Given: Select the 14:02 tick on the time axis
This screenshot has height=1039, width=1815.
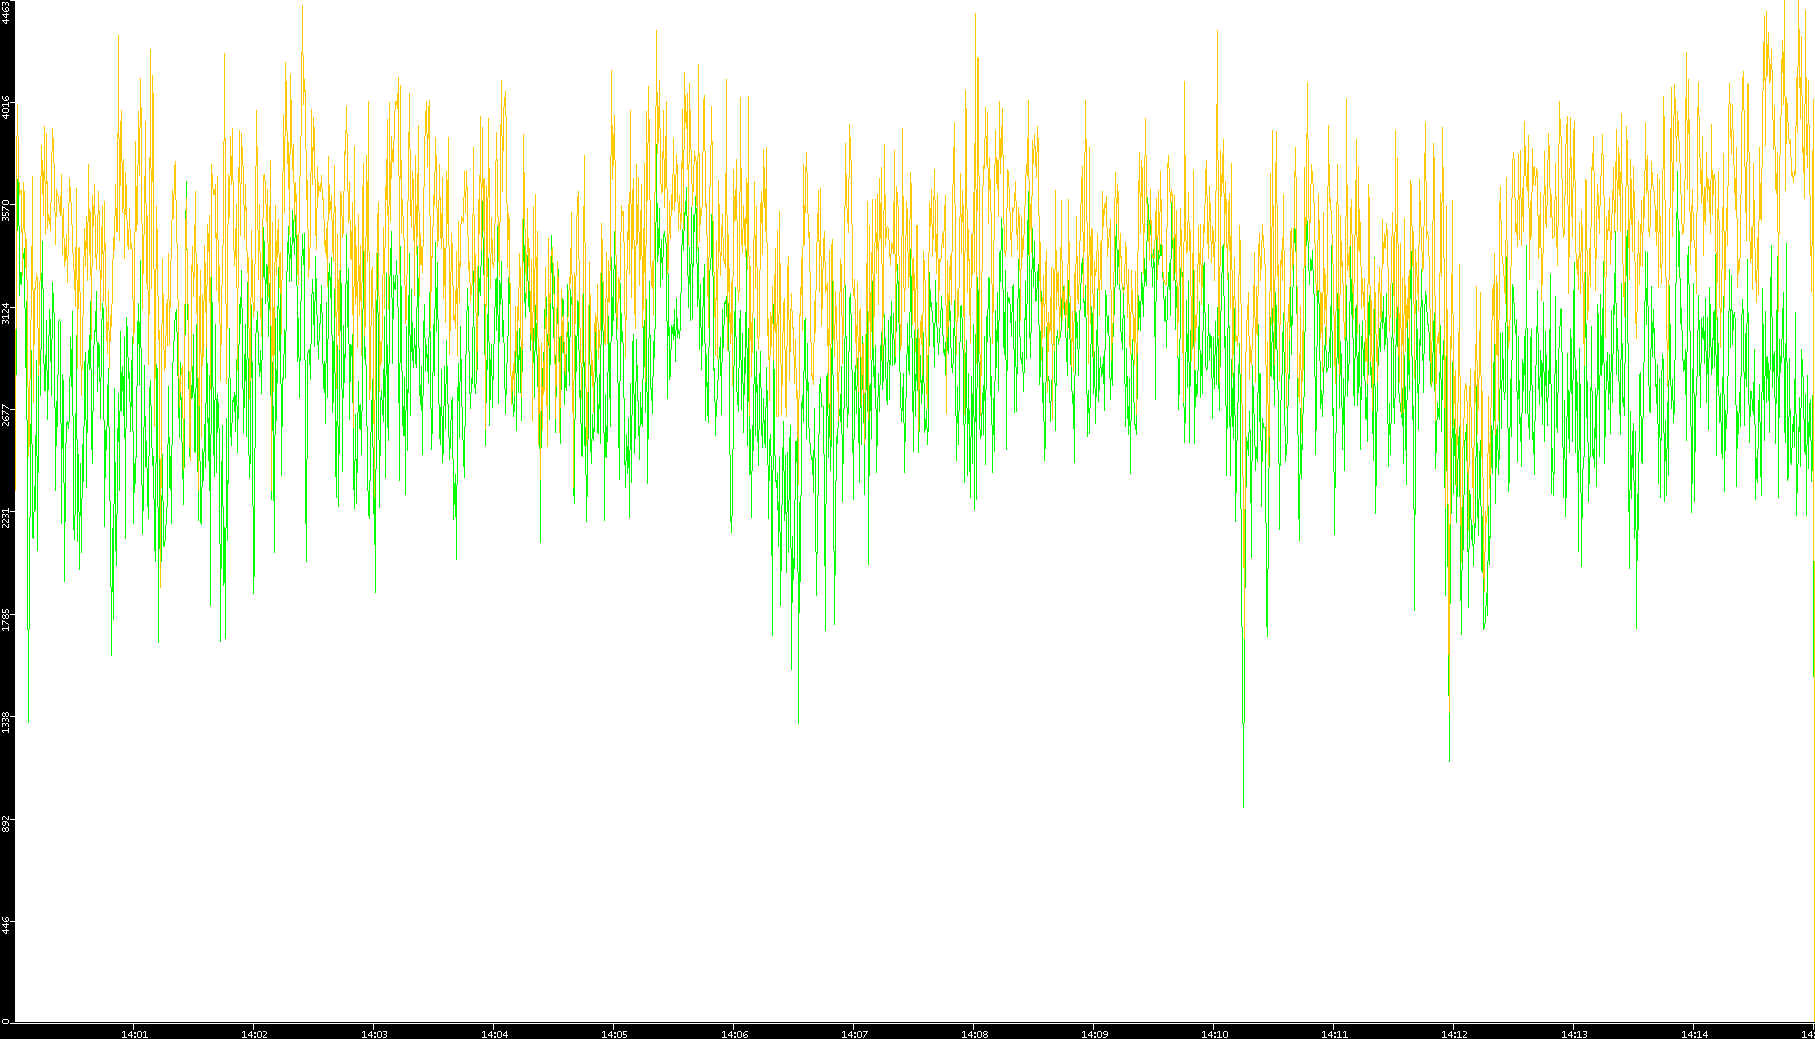Looking at the screenshot, I should click(x=254, y=1034).
